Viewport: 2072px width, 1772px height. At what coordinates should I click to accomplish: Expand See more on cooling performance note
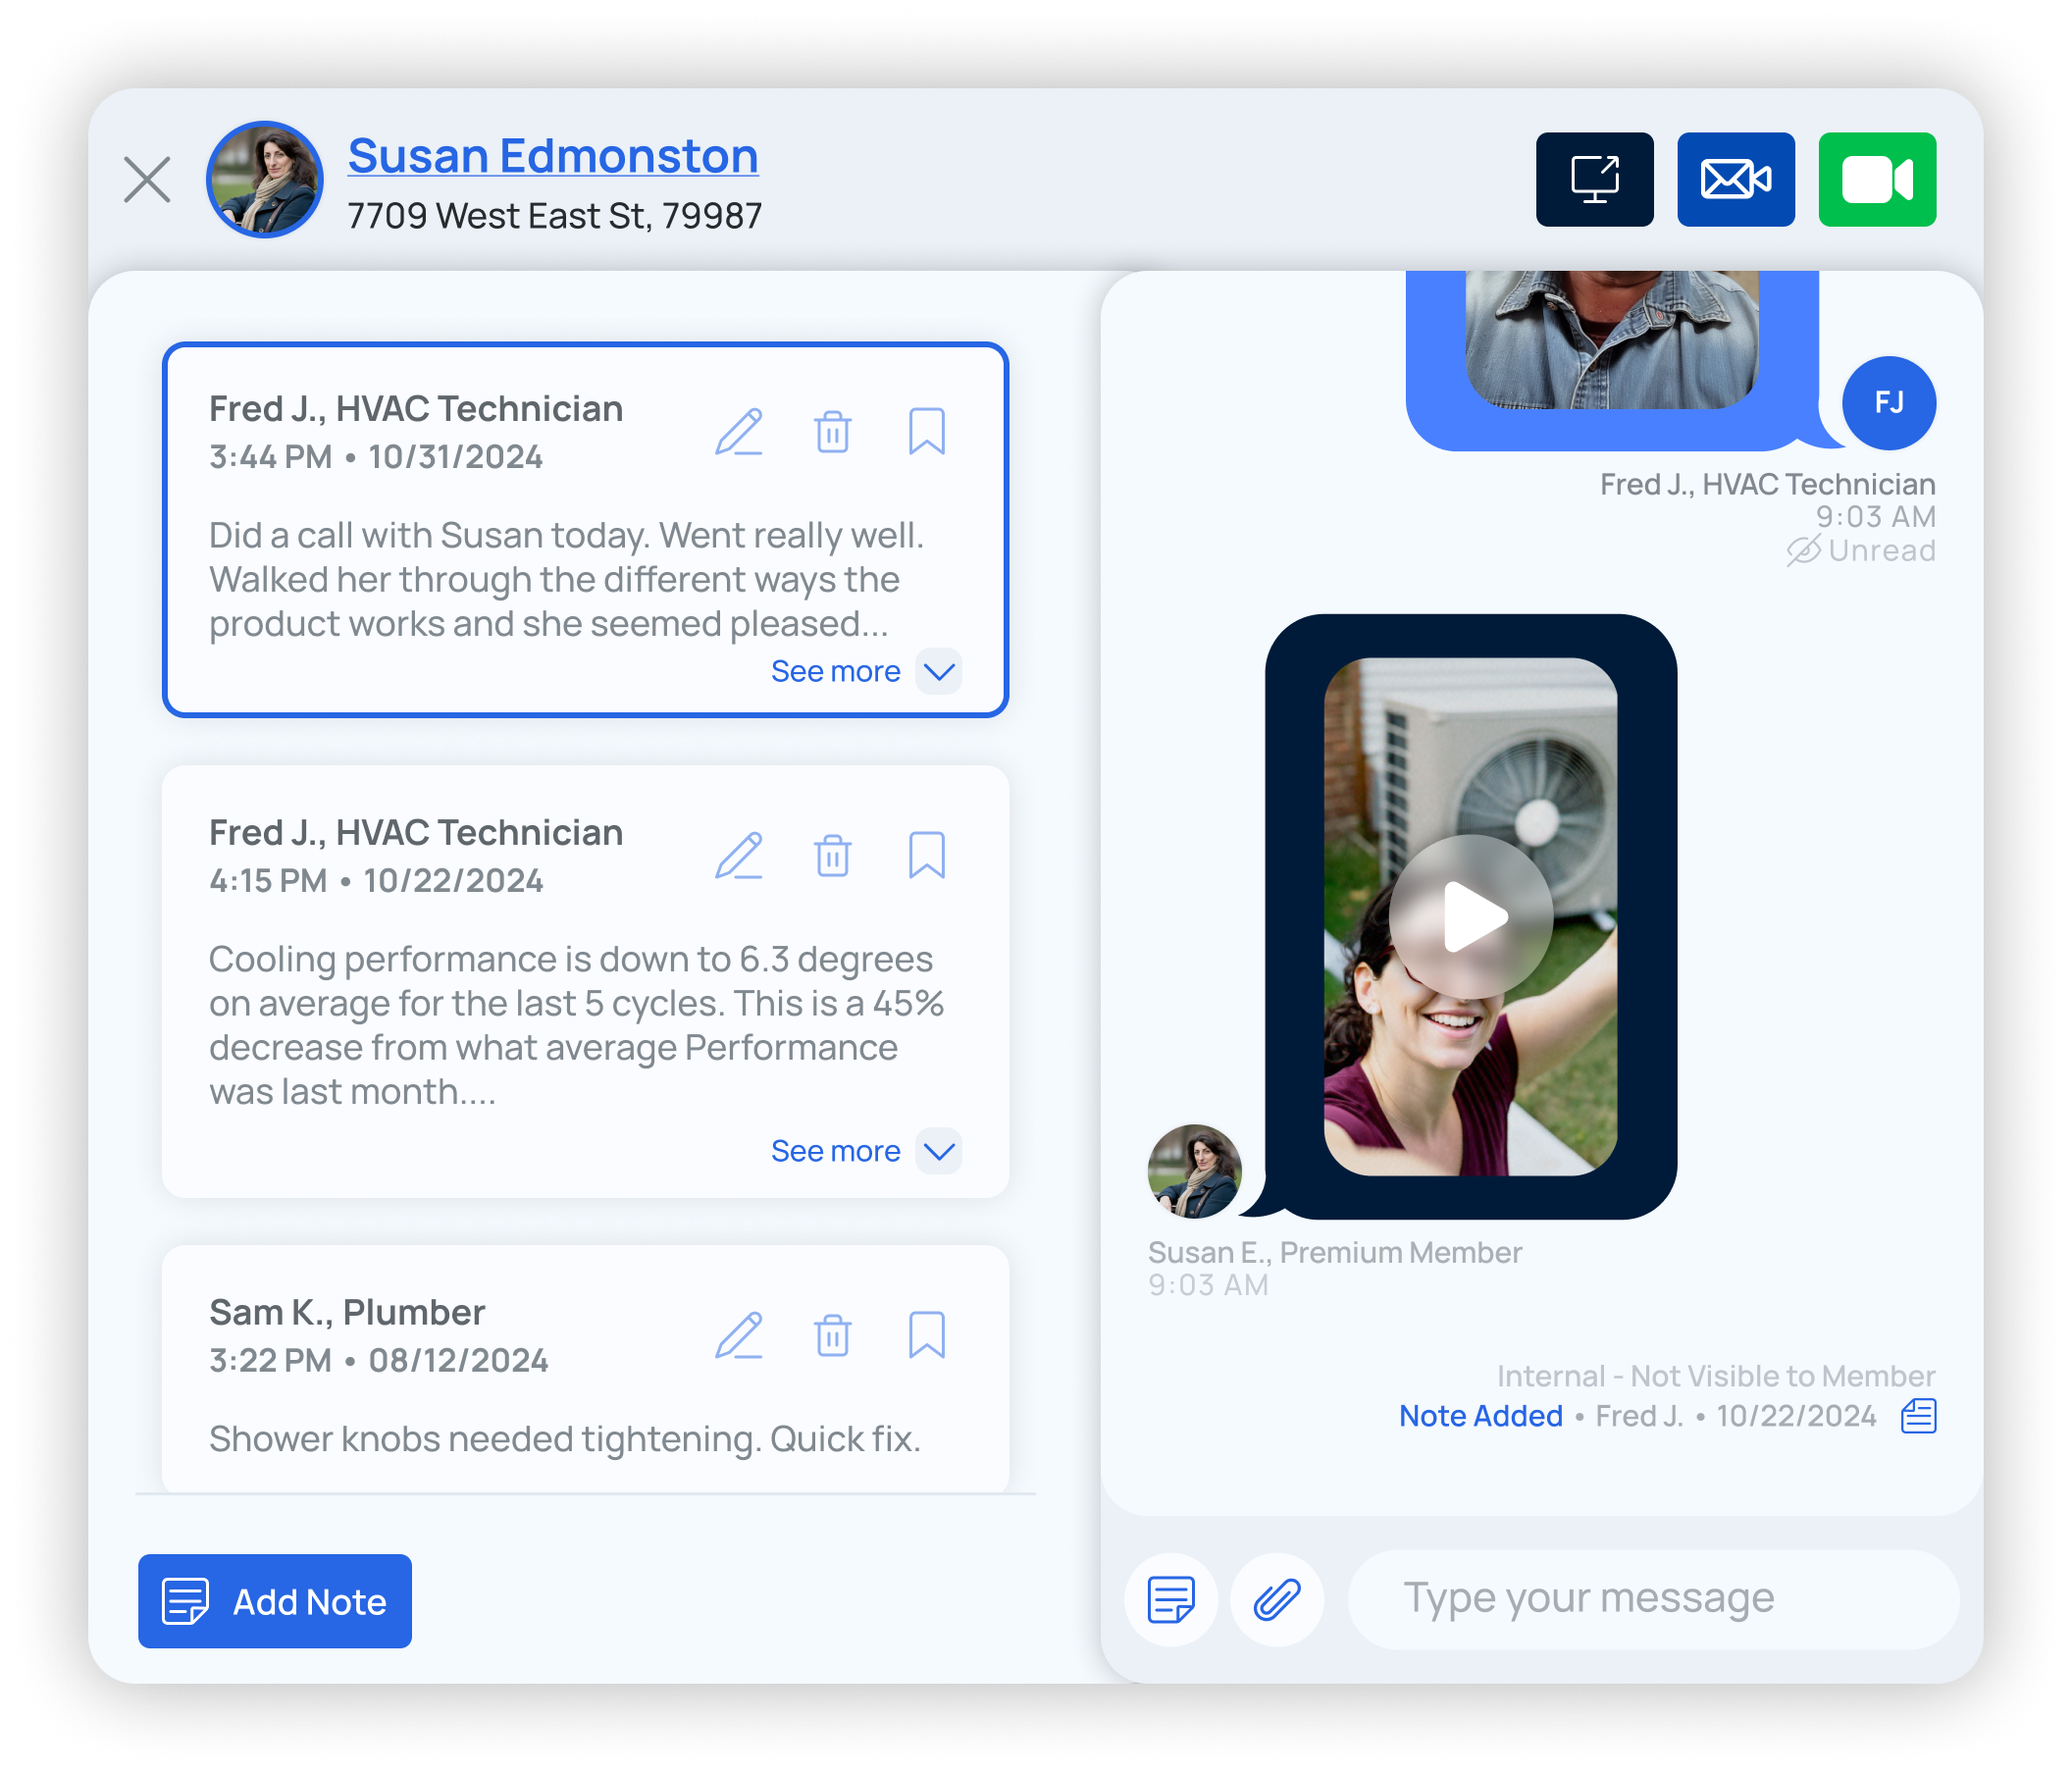click(835, 1152)
